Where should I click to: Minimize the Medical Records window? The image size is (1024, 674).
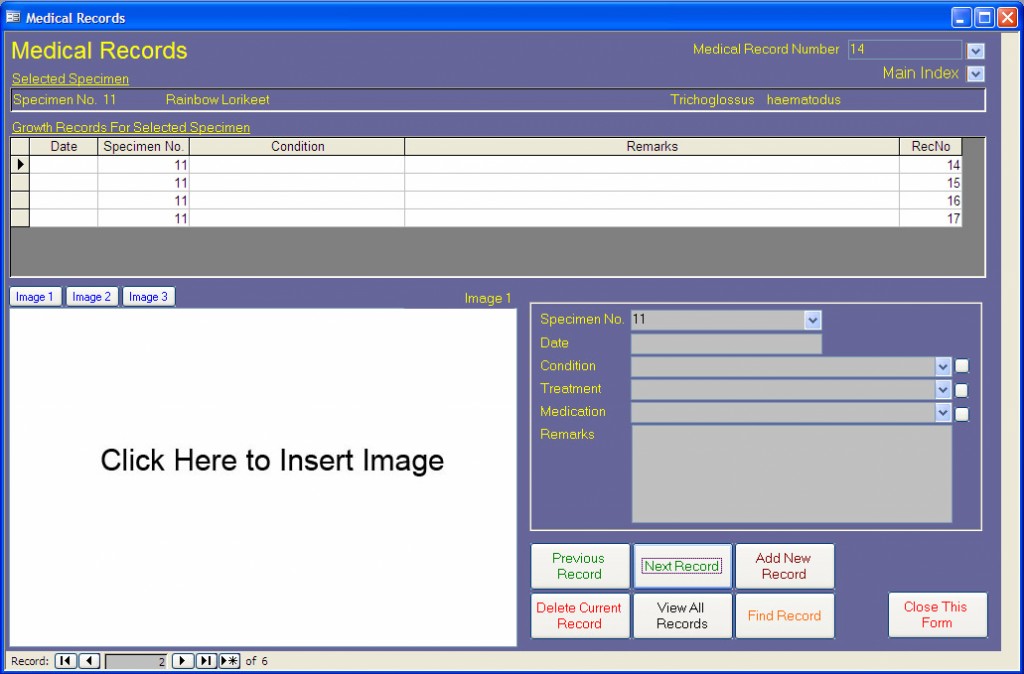[x=961, y=18]
